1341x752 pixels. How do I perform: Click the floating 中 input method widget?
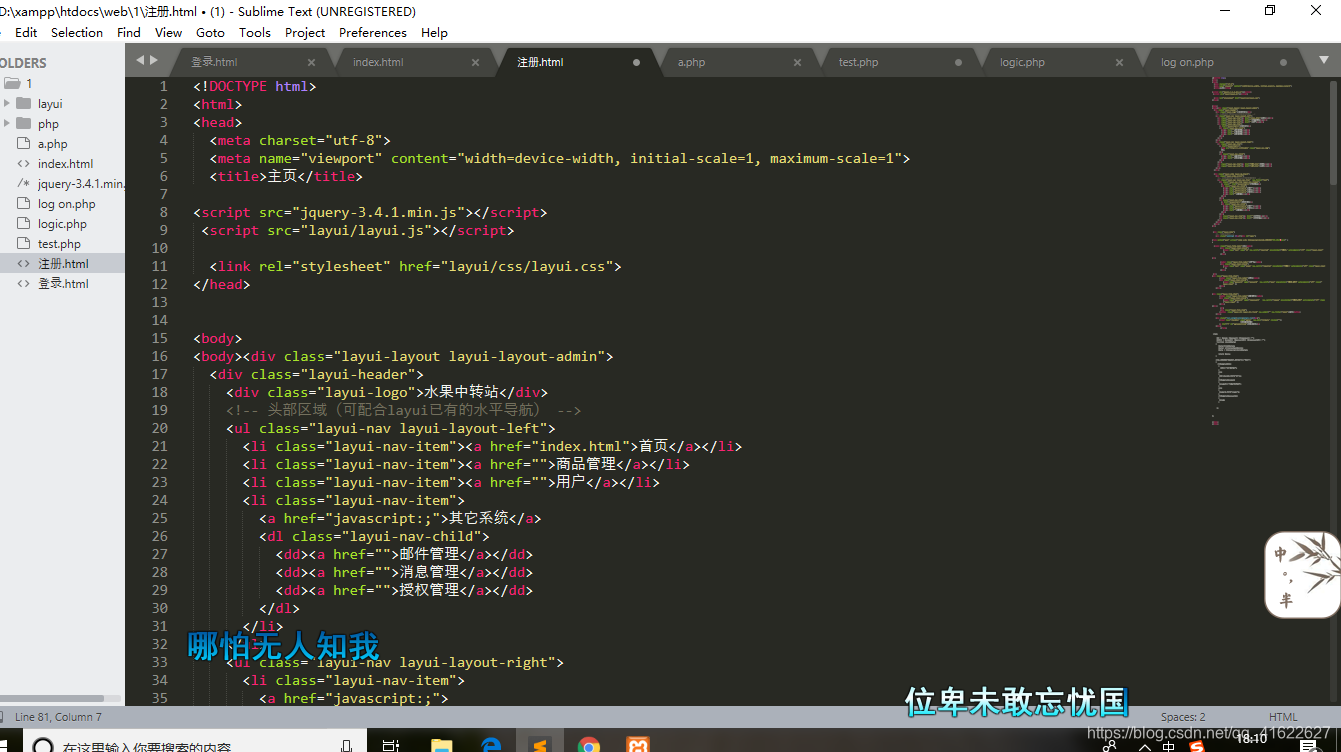tap(1303, 574)
